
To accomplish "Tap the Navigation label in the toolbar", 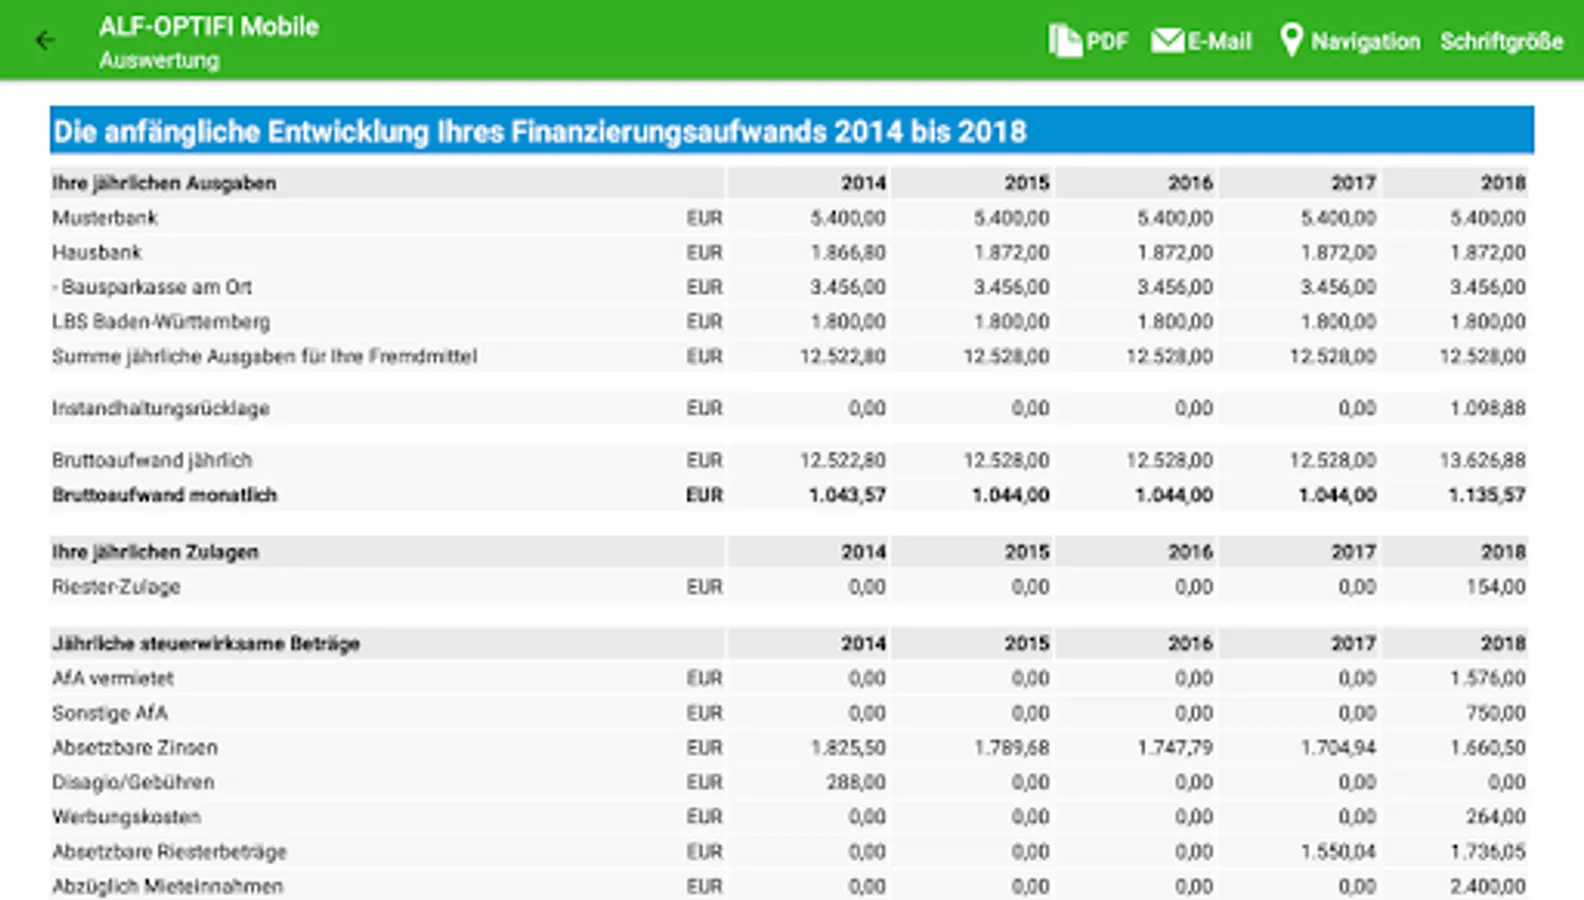I will tap(1365, 42).
